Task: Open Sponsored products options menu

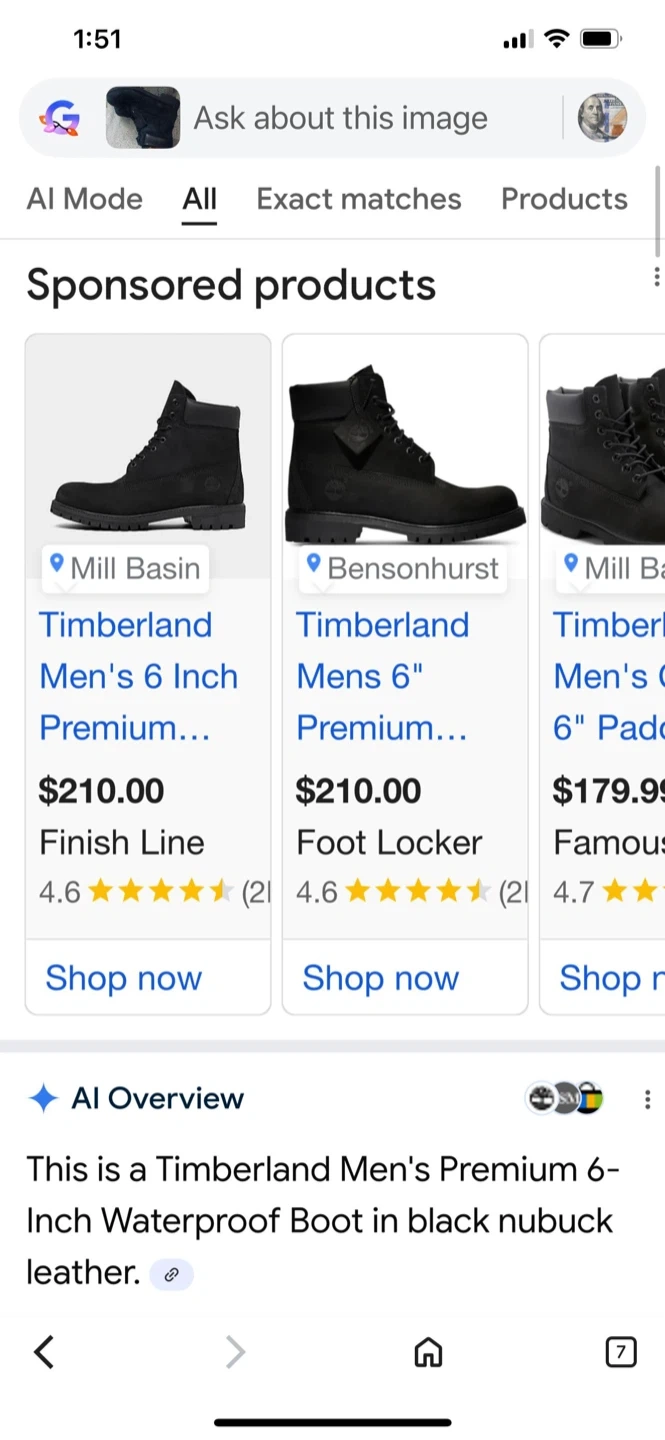Action: 655,276
